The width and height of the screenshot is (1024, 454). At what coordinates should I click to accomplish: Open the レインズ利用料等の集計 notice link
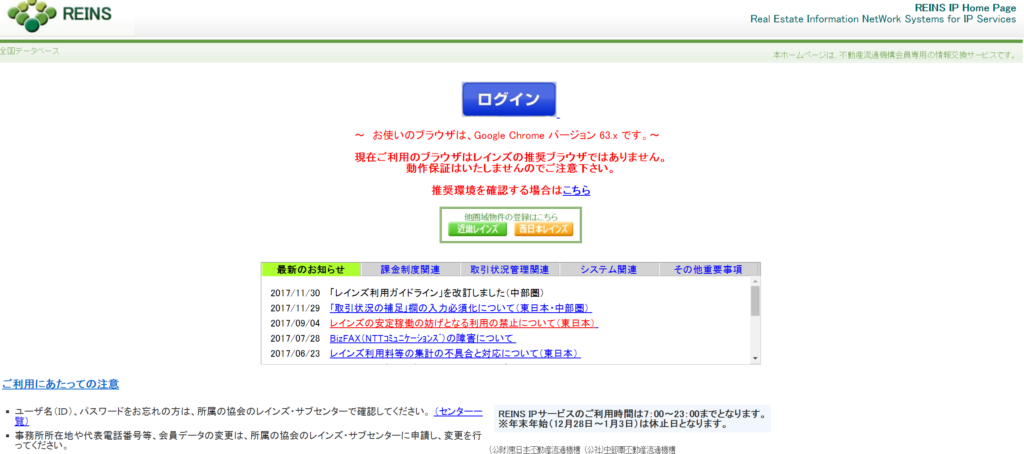(x=455, y=353)
